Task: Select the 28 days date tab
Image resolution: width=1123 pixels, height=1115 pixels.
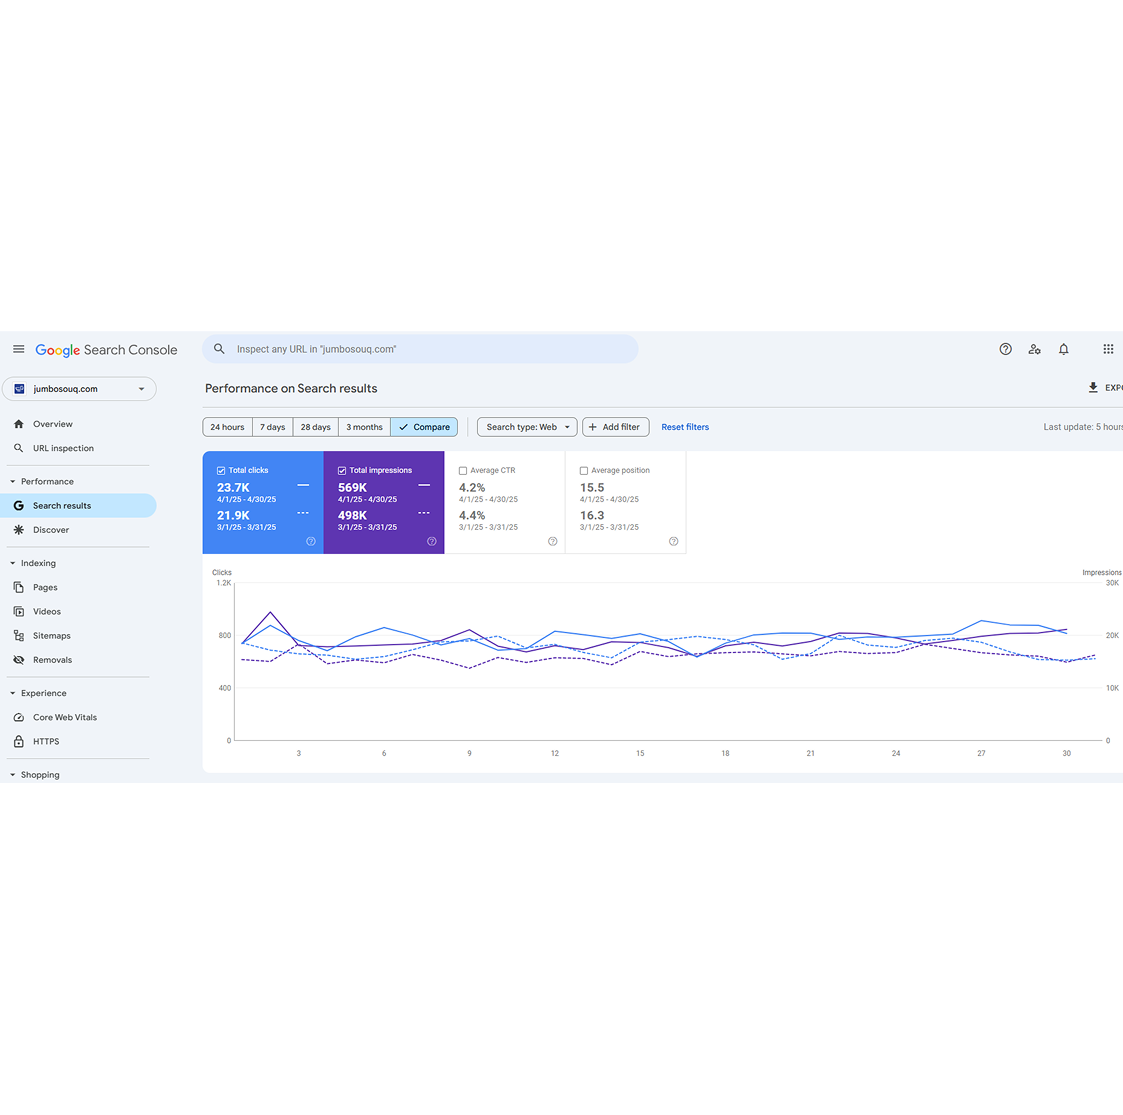Action: coord(315,427)
